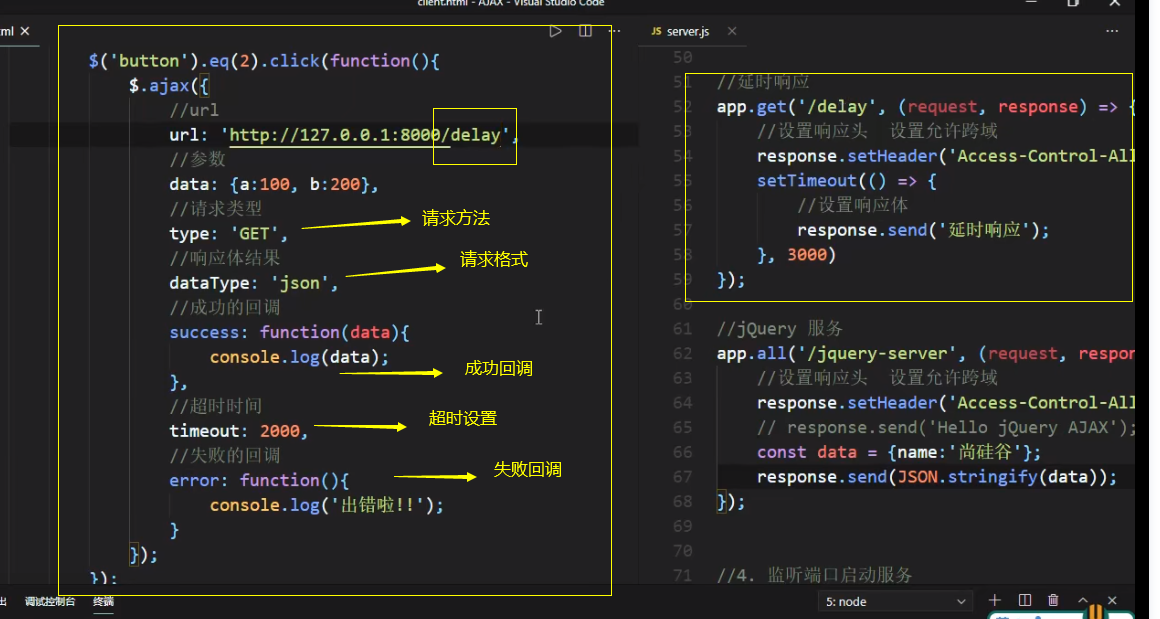Viewport: 1160px width, 619px height.
Task: Click line number 67 in server.js gutter
Action: click(683, 477)
